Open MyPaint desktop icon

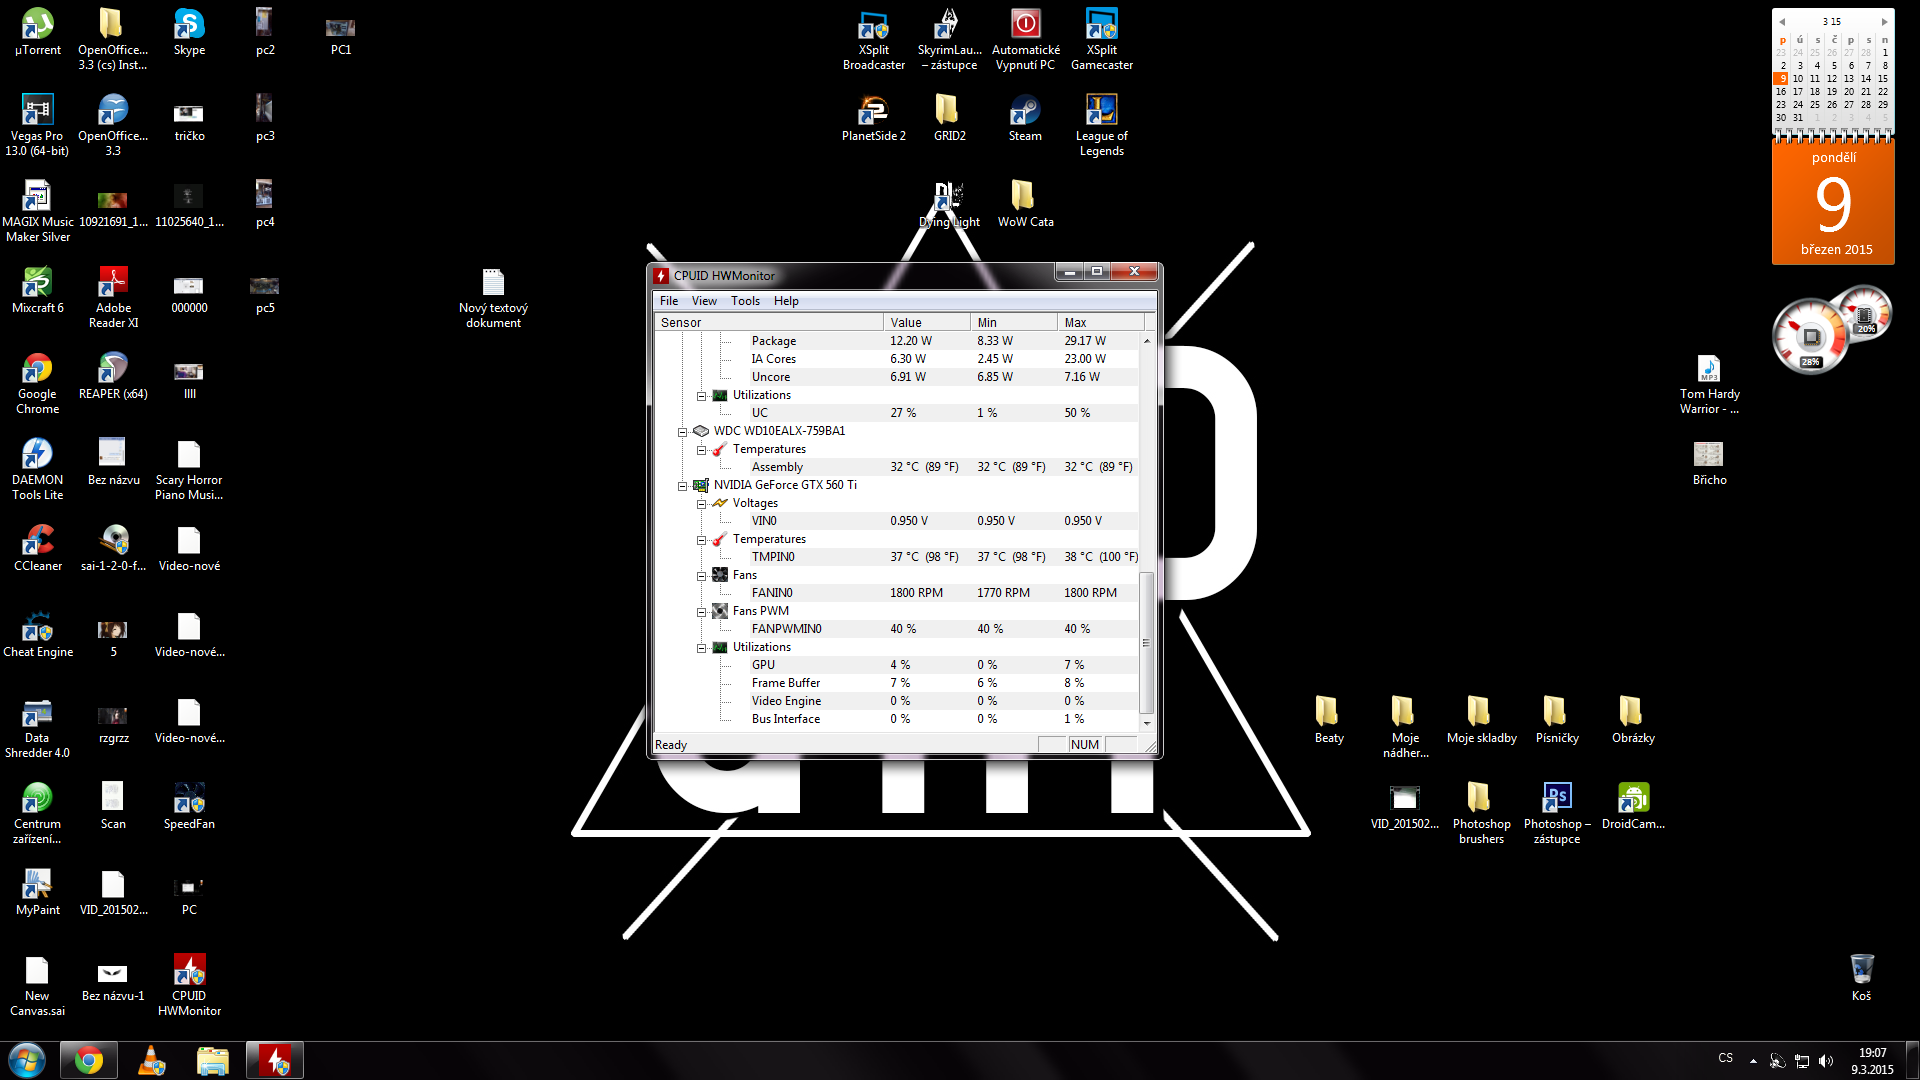(x=37, y=892)
